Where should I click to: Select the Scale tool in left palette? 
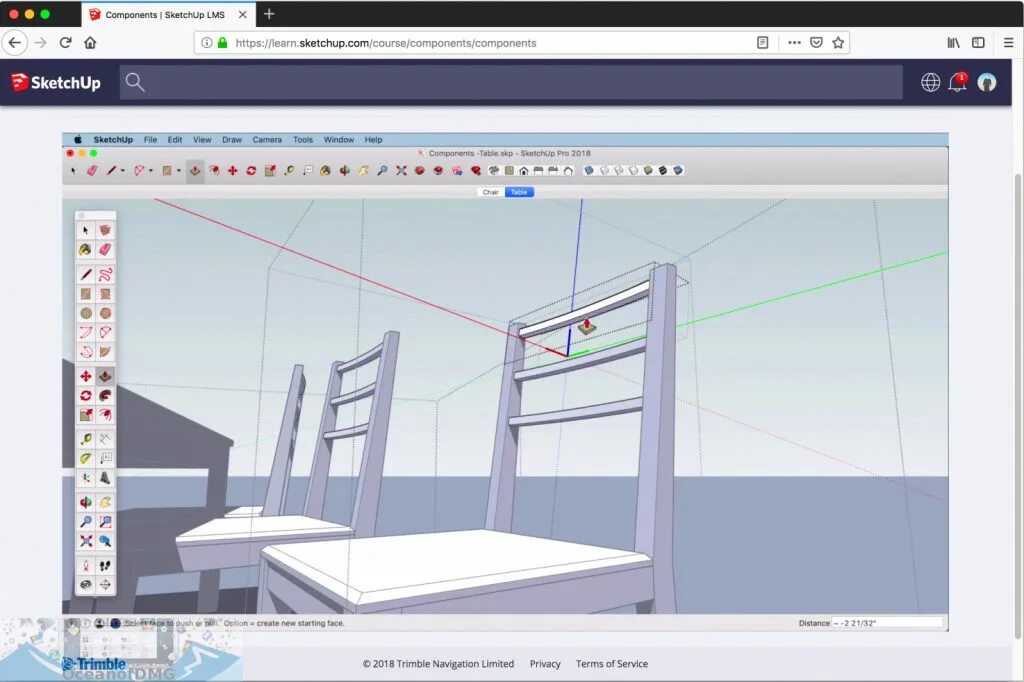click(85, 415)
